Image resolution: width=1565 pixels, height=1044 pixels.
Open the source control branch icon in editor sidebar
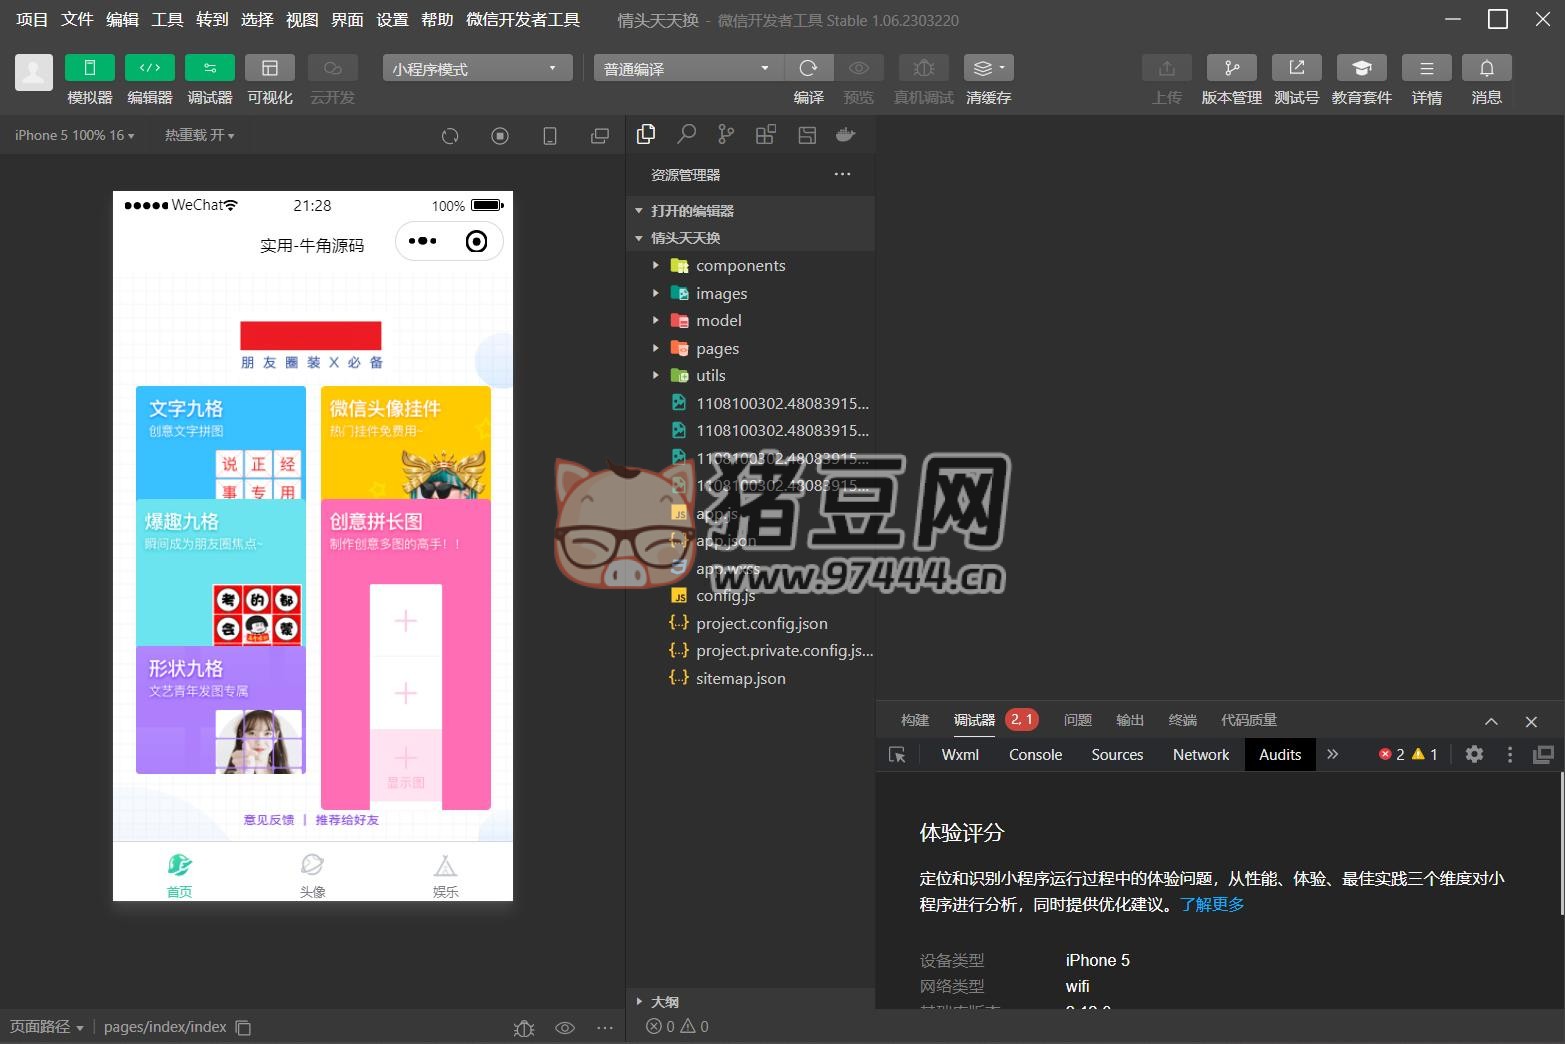pyautogui.click(x=726, y=134)
